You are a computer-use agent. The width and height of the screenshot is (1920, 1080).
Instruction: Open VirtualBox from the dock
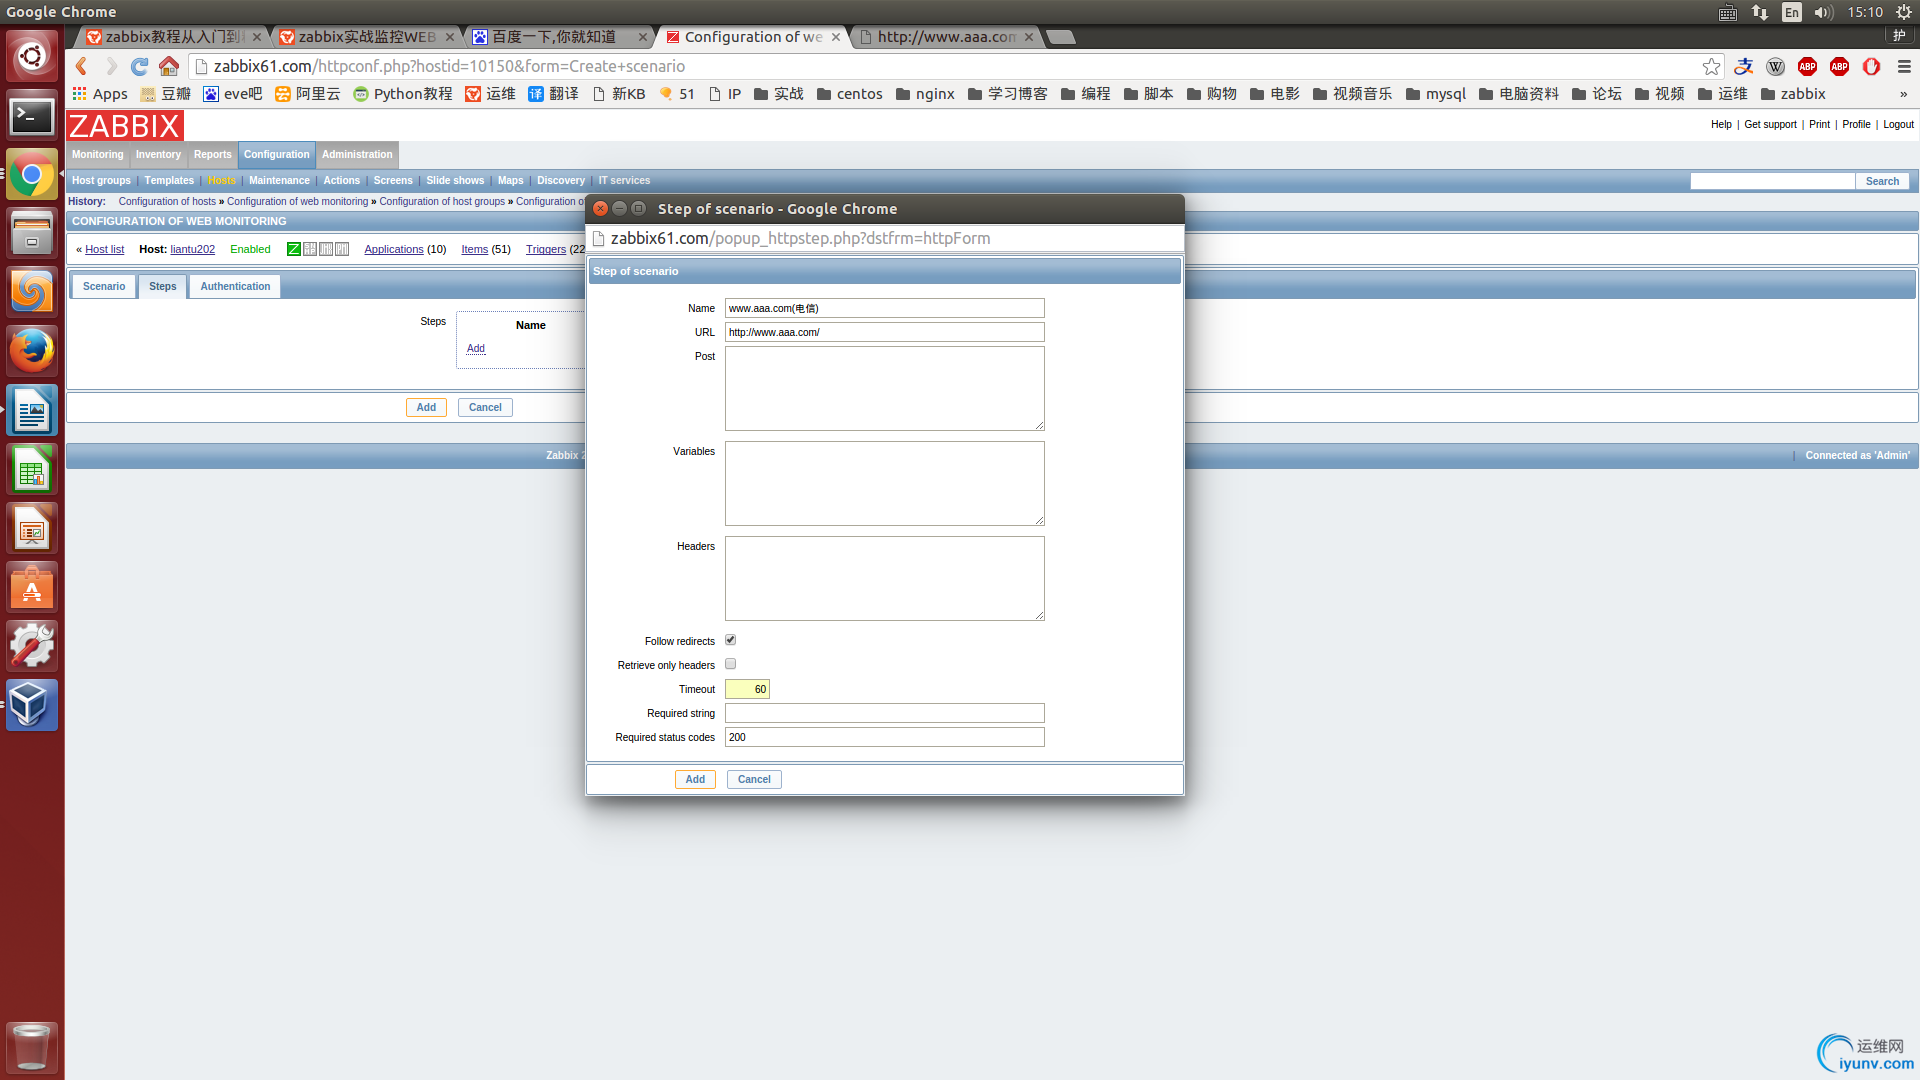[32, 705]
